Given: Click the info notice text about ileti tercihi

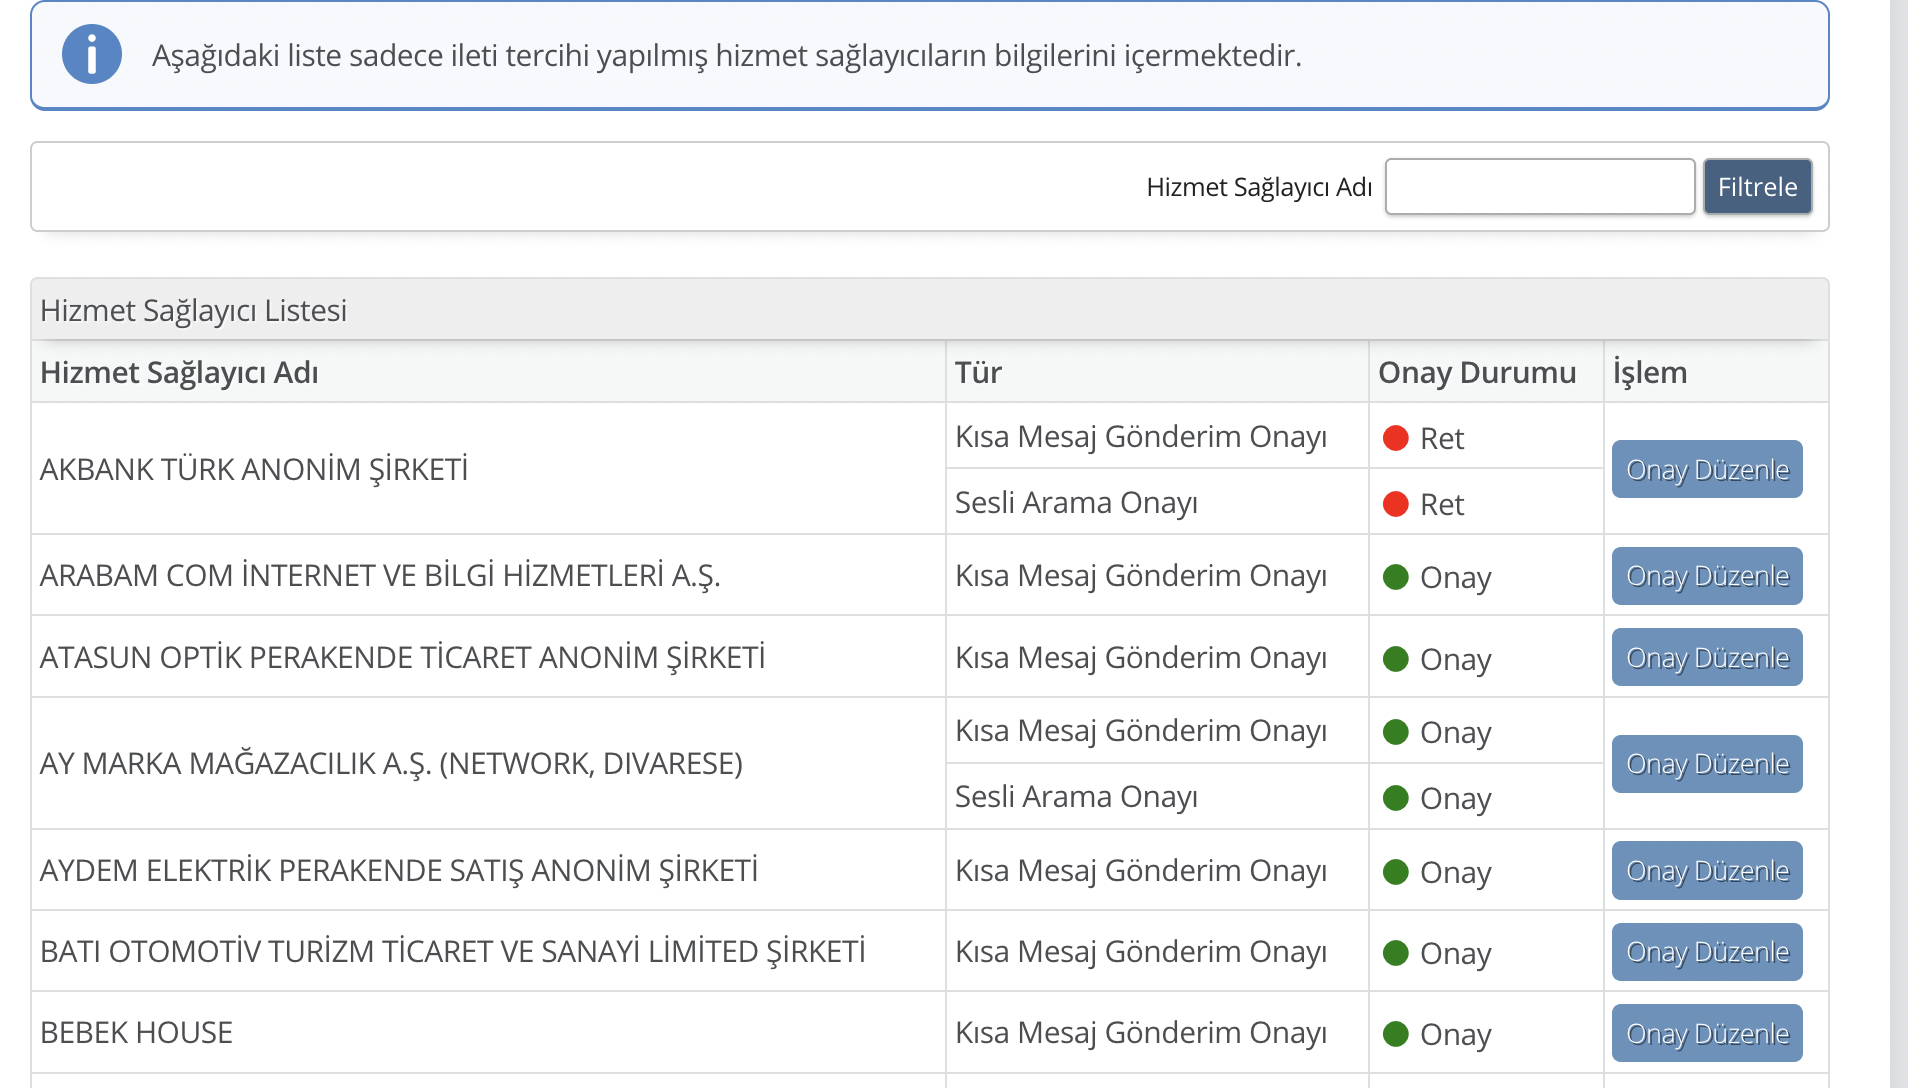Looking at the screenshot, I should [727, 55].
